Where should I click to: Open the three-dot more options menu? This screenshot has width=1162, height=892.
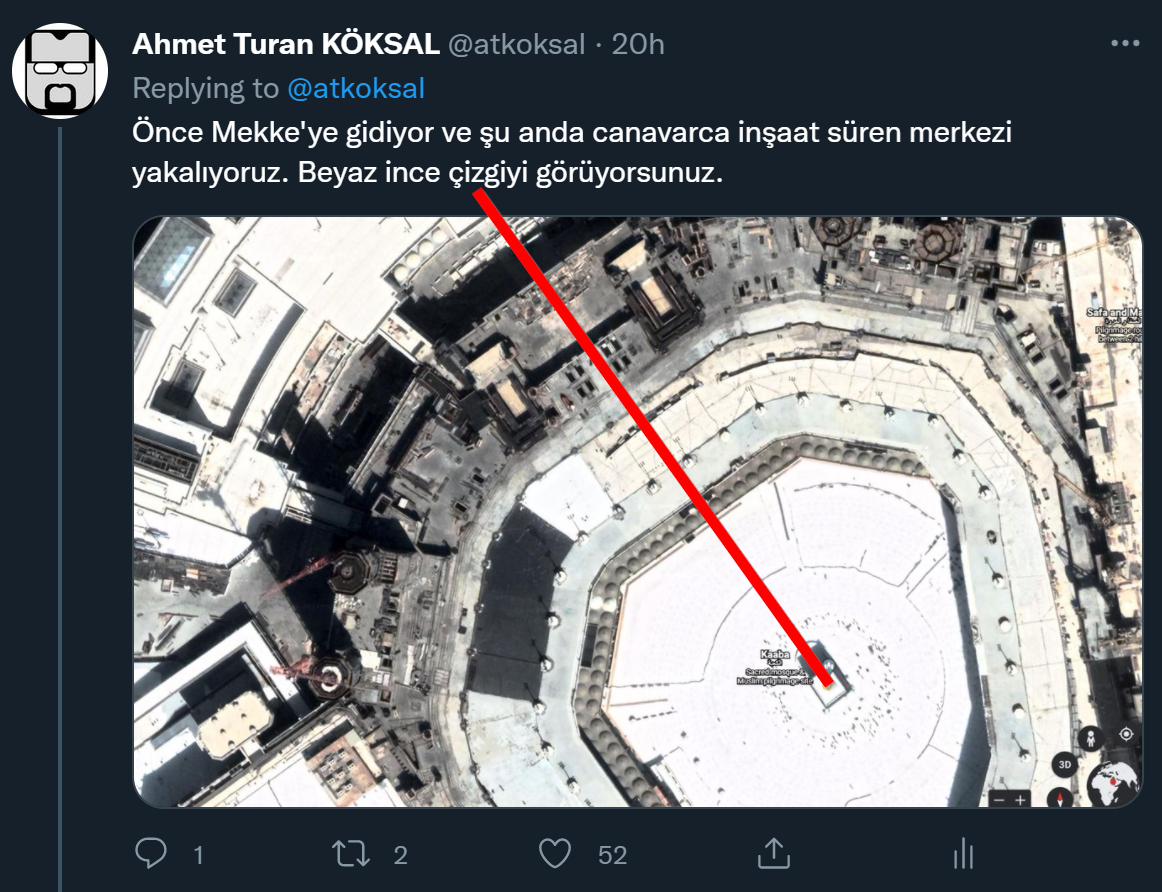pyautogui.click(x=1125, y=44)
